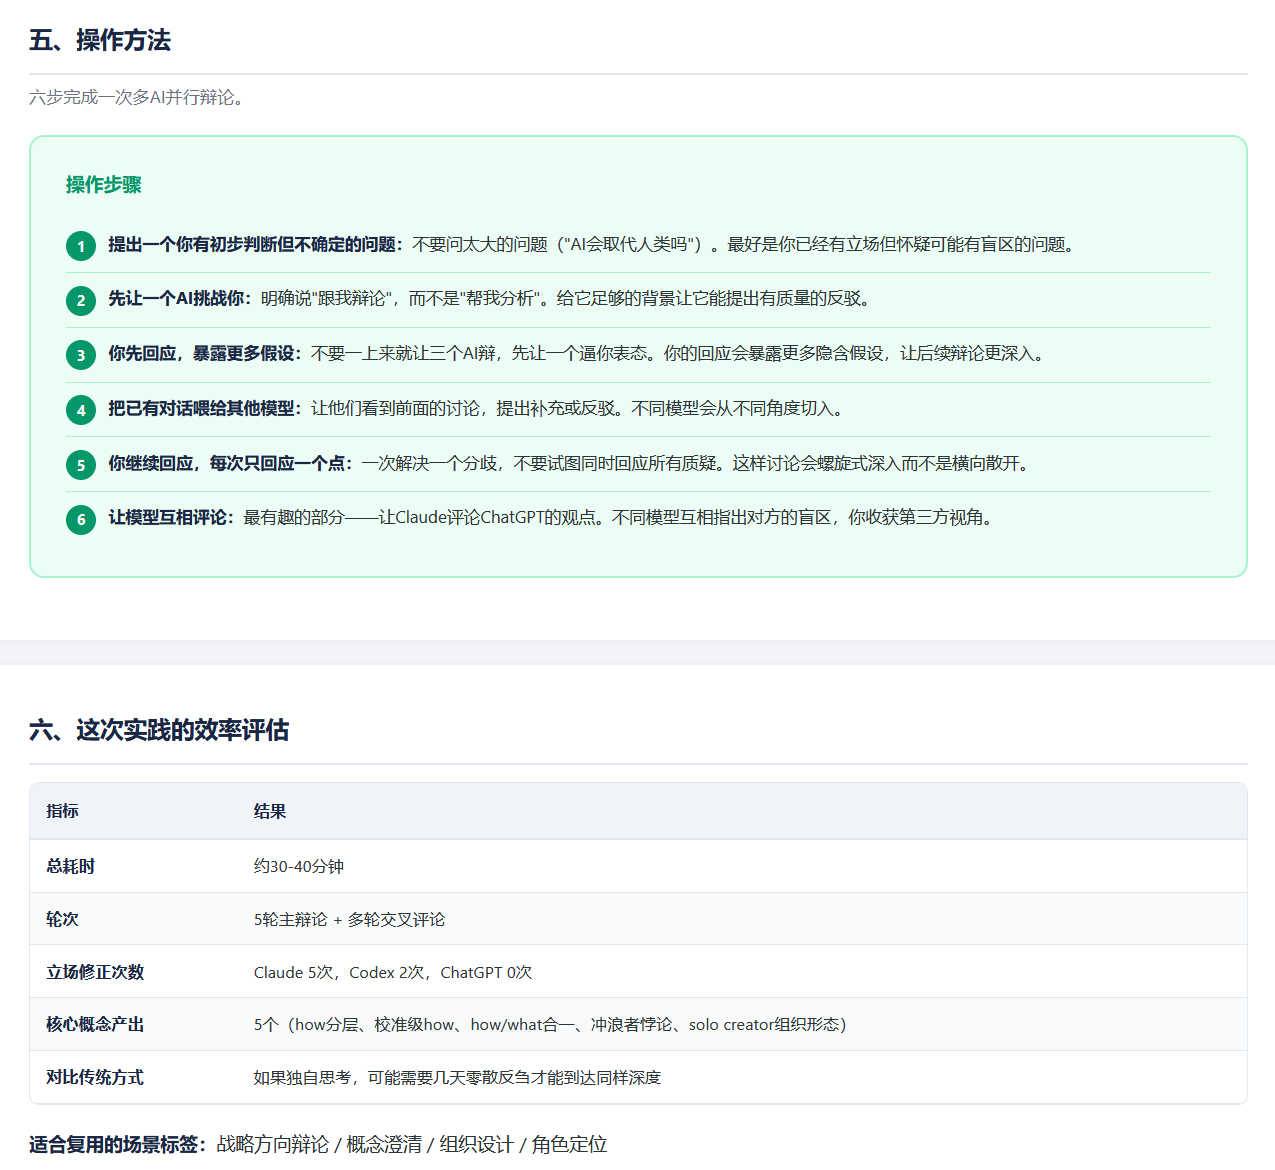Click bold text 你先回应，暴露更多假设
This screenshot has height=1170, width=1275.
pos(205,354)
